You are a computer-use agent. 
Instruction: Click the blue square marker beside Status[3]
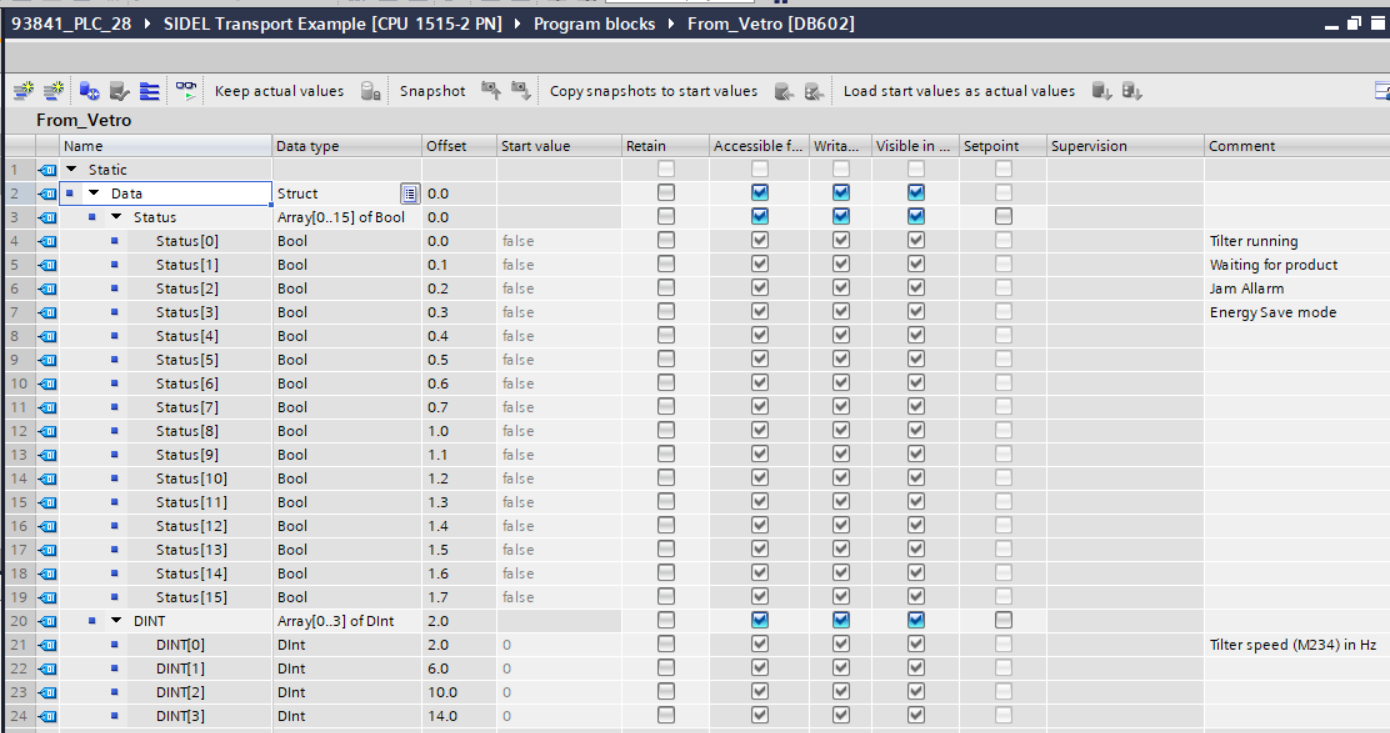tap(114, 312)
